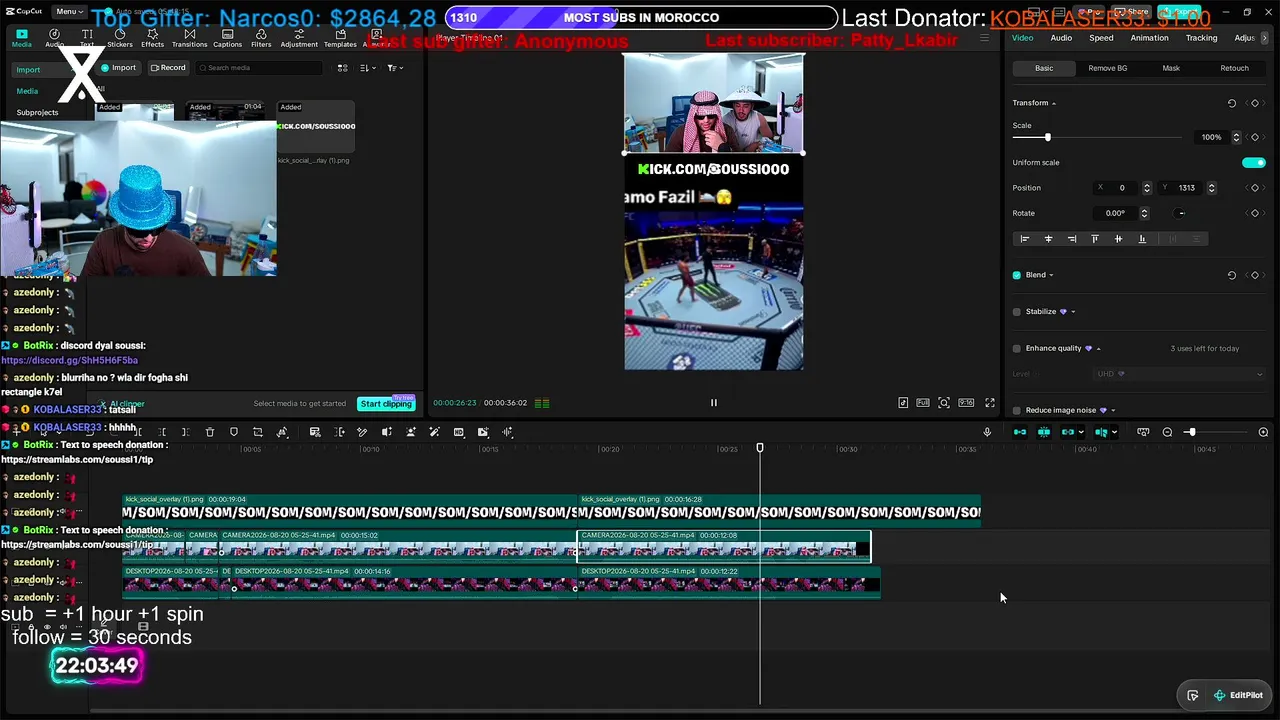Expand the Blend section arrow
Viewport: 1280px width, 720px height.
tap(1051, 275)
